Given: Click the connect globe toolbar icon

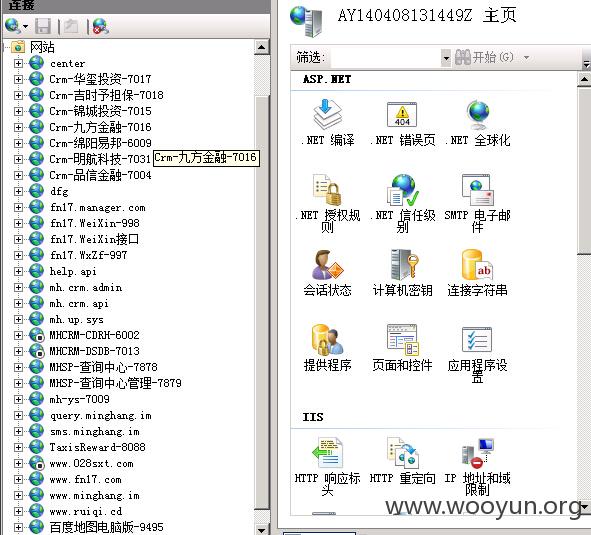Looking at the screenshot, I should click(x=13, y=26).
